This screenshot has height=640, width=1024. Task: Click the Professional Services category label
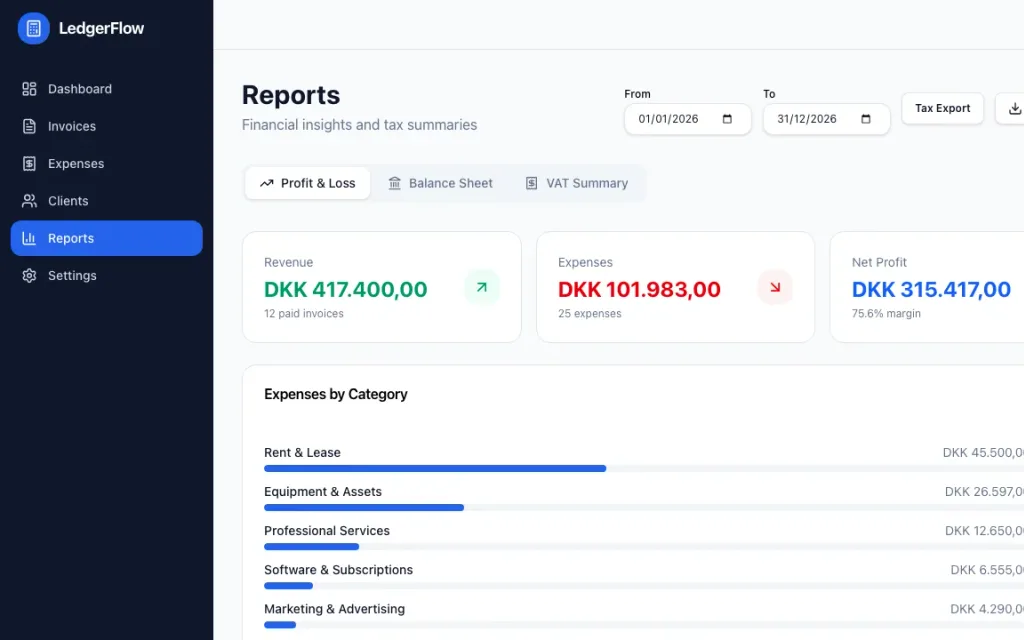click(327, 531)
